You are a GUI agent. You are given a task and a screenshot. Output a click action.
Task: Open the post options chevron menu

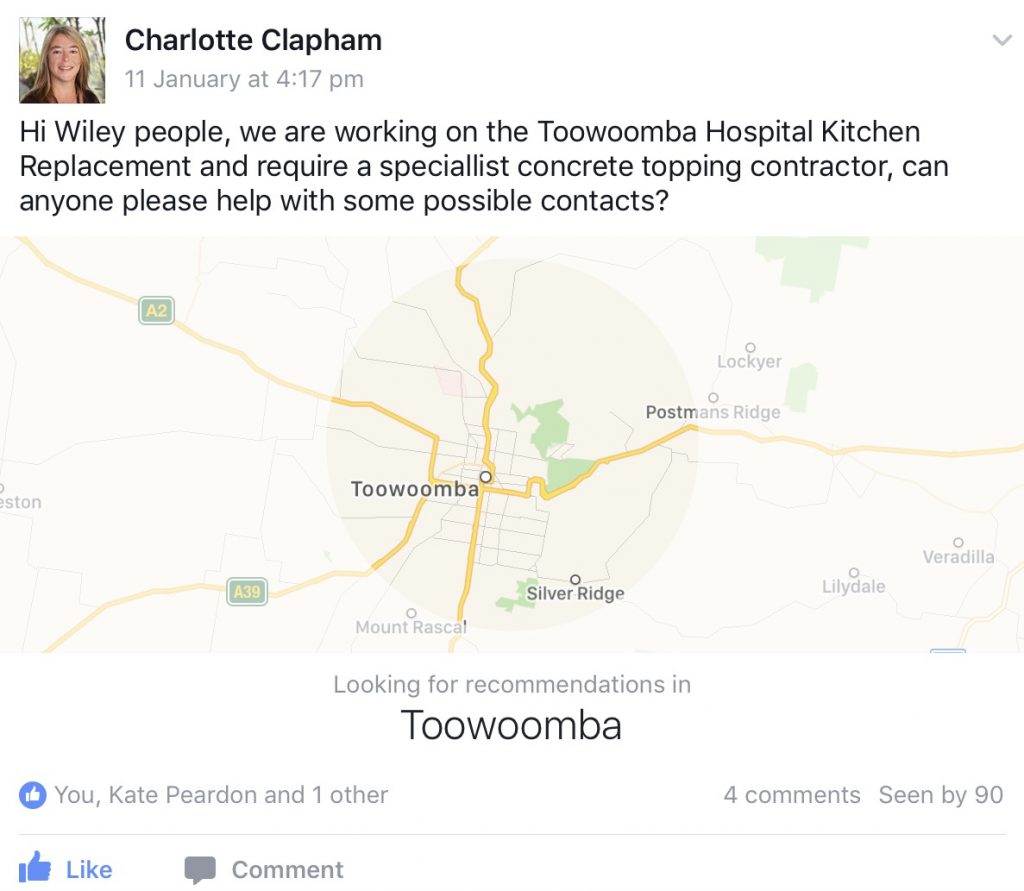[x=1001, y=40]
